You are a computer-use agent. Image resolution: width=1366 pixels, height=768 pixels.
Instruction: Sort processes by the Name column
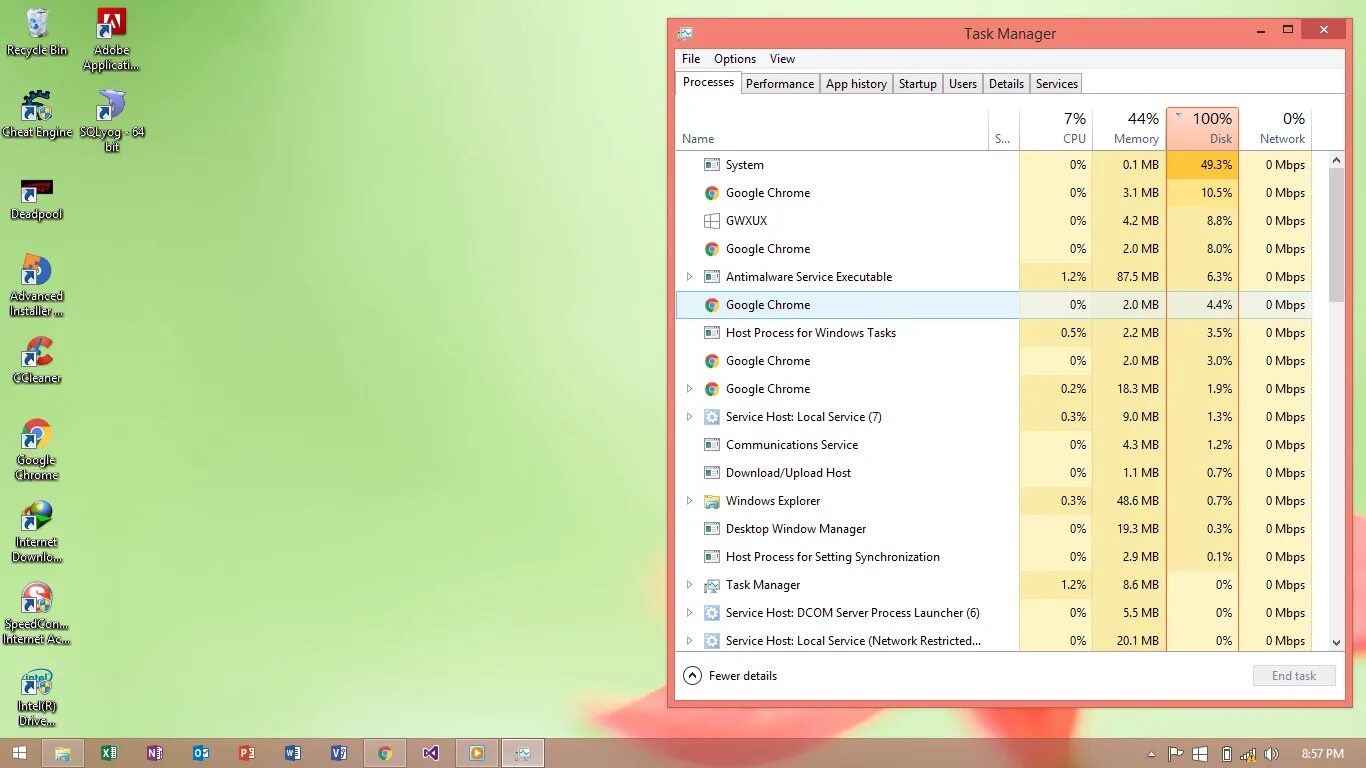tap(833, 128)
